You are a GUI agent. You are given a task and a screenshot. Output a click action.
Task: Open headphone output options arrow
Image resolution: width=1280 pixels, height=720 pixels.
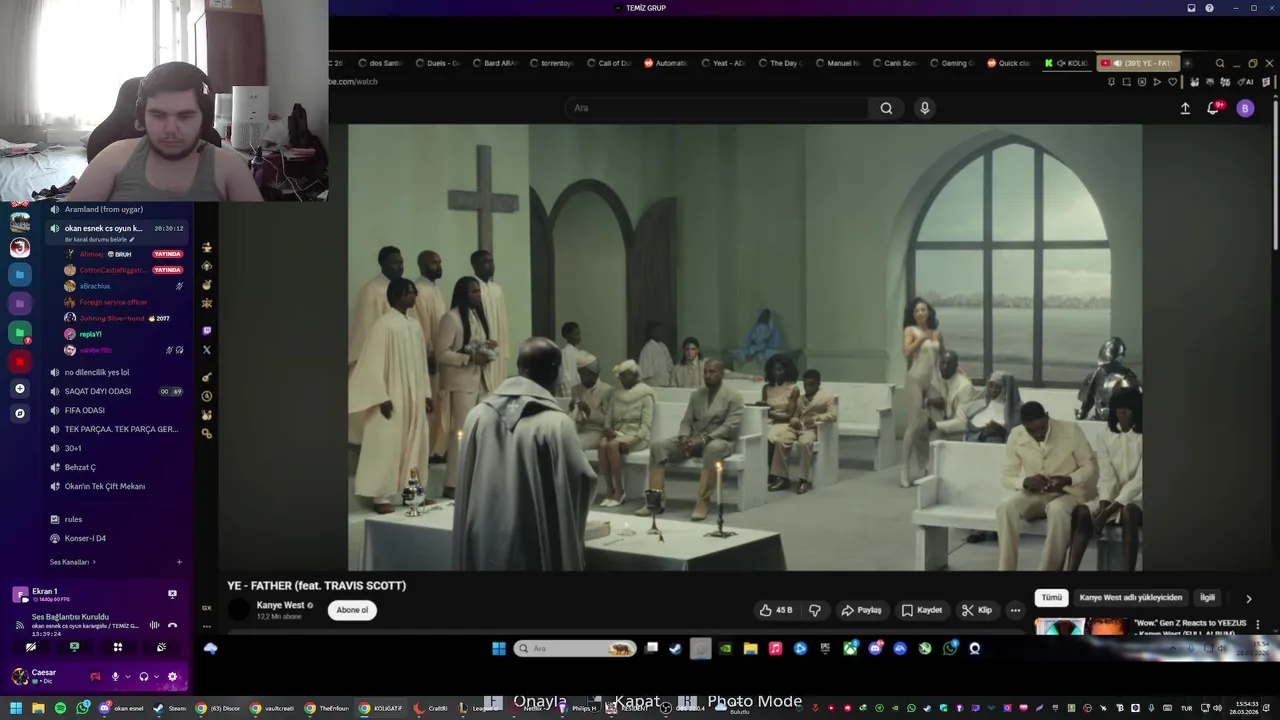click(156, 677)
